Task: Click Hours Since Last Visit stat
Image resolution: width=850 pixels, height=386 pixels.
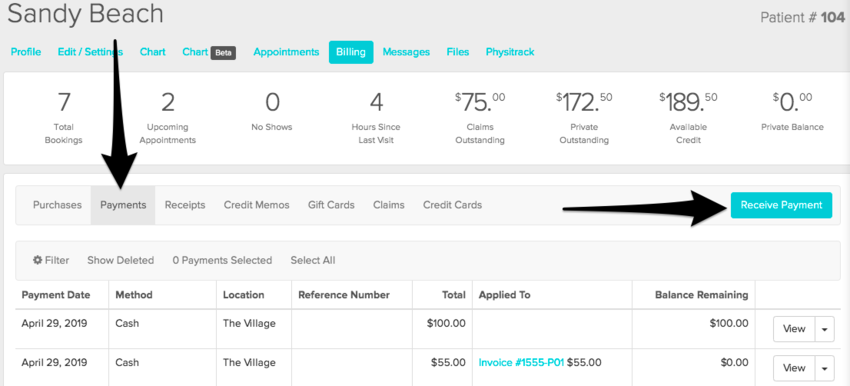Action: click(x=376, y=117)
